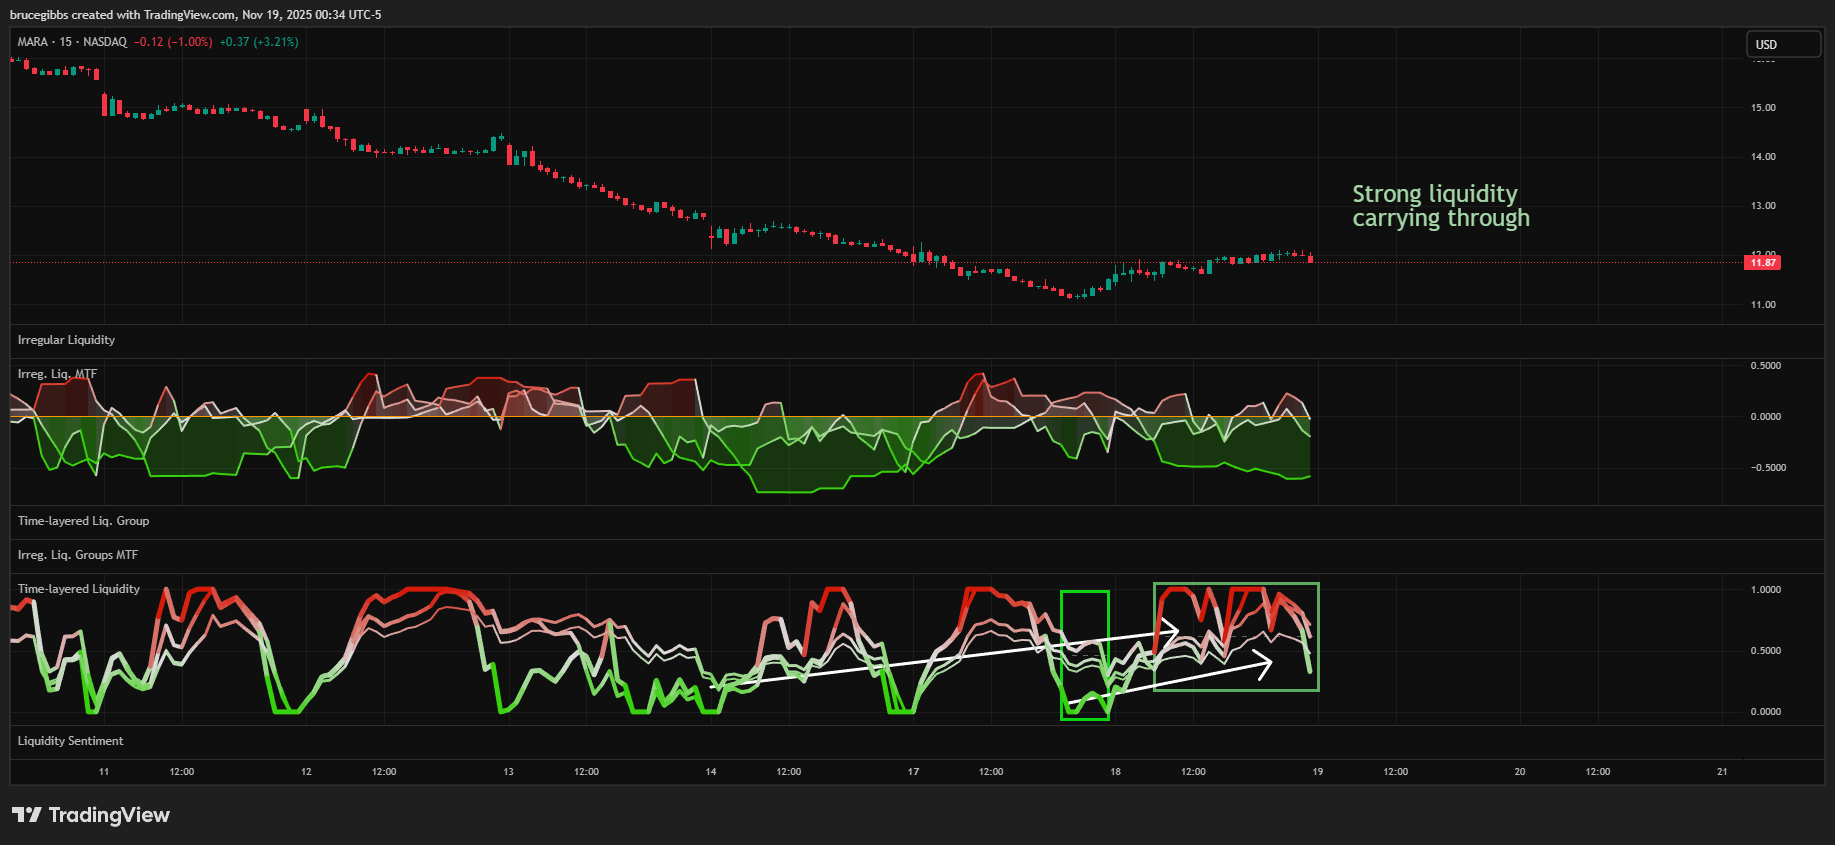Select the Irreg. Liq. MTF legend label
Viewport: 1835px width, 845px height.
coord(57,374)
